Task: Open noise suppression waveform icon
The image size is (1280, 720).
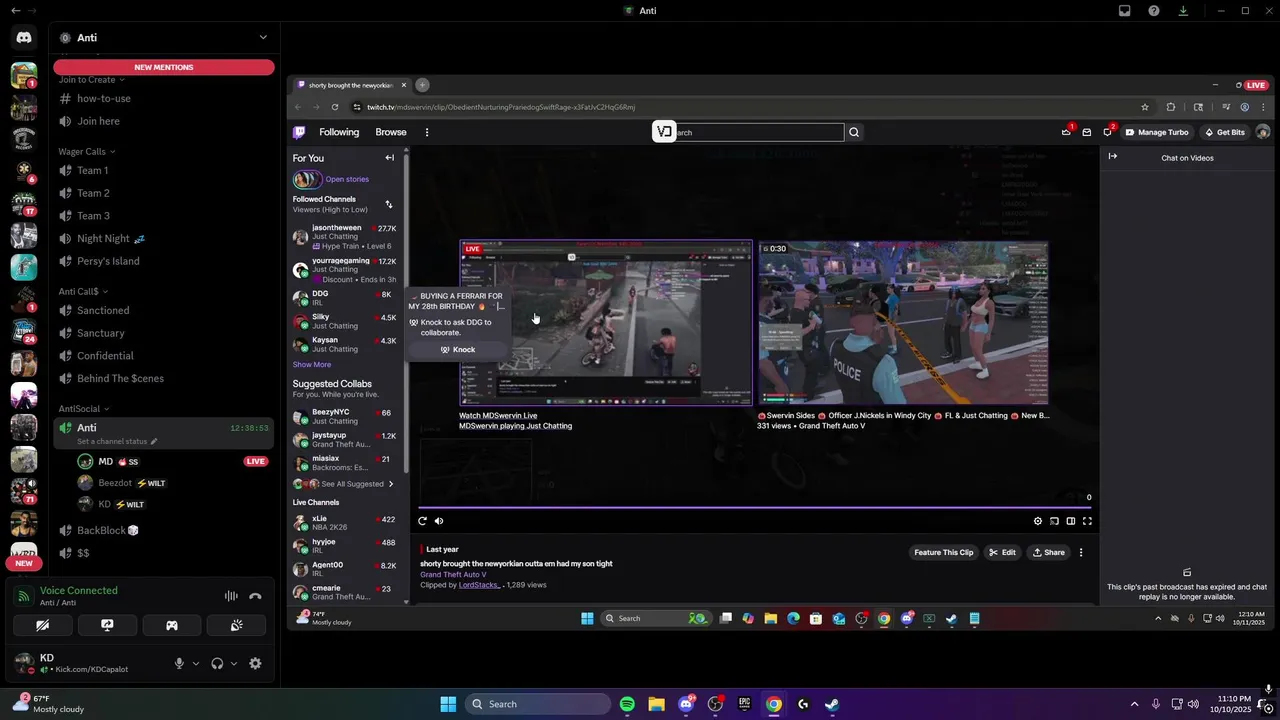Action: click(231, 596)
